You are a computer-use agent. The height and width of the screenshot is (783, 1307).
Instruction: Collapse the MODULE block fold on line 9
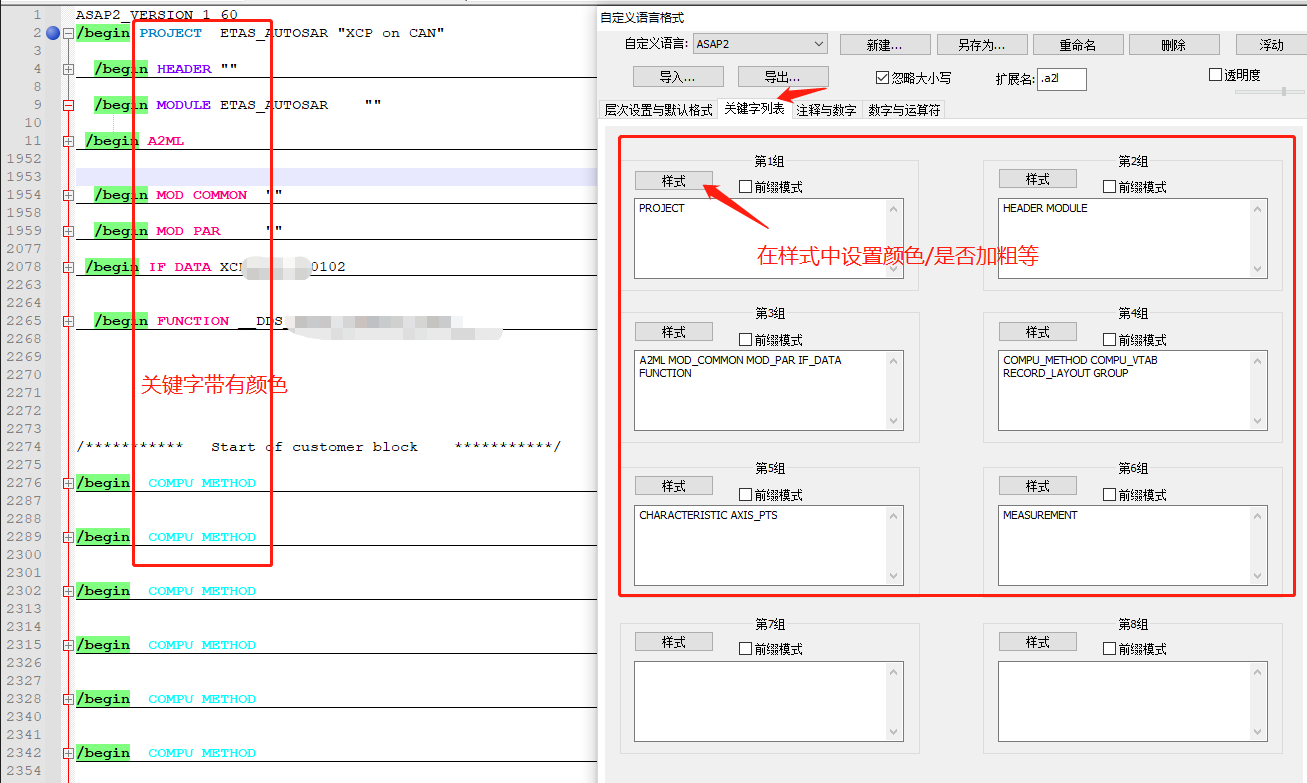tap(68, 105)
